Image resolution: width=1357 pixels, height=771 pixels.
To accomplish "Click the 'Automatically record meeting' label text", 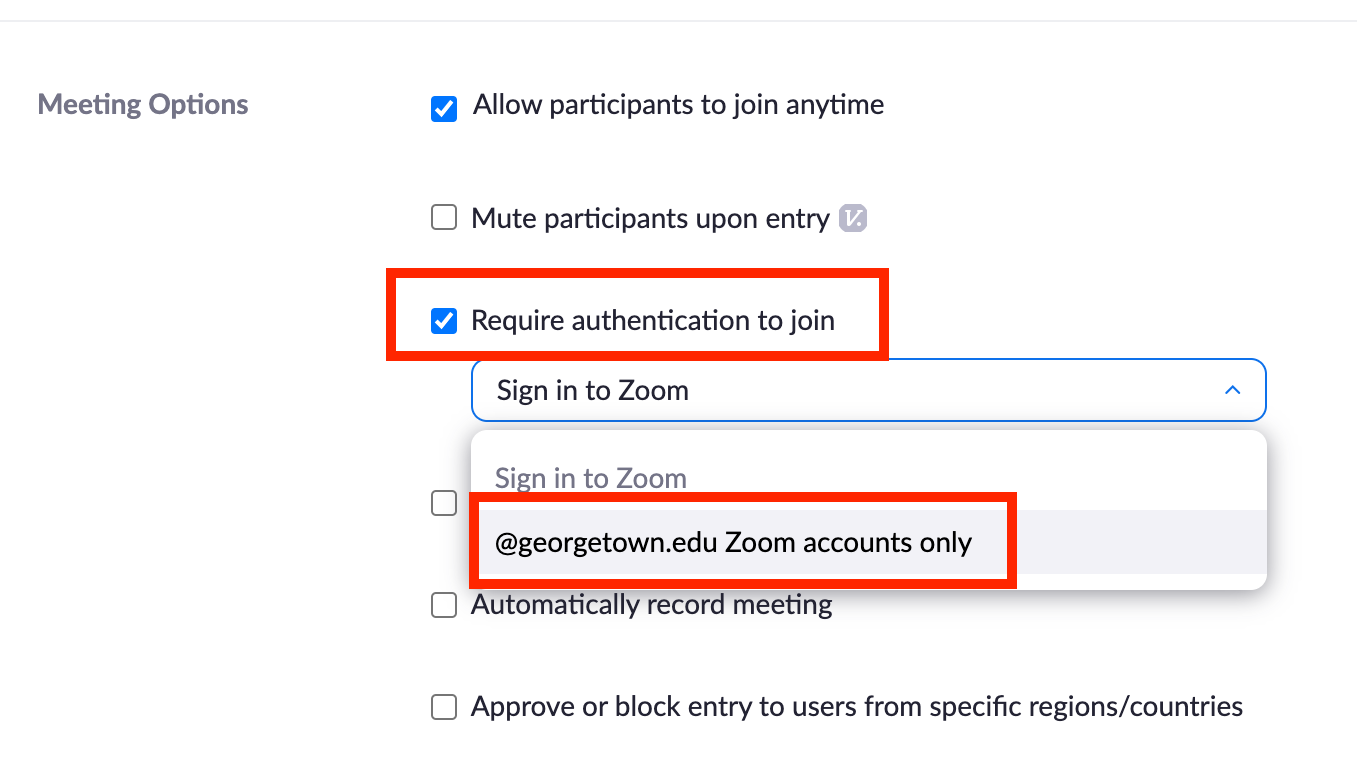I will [x=651, y=605].
